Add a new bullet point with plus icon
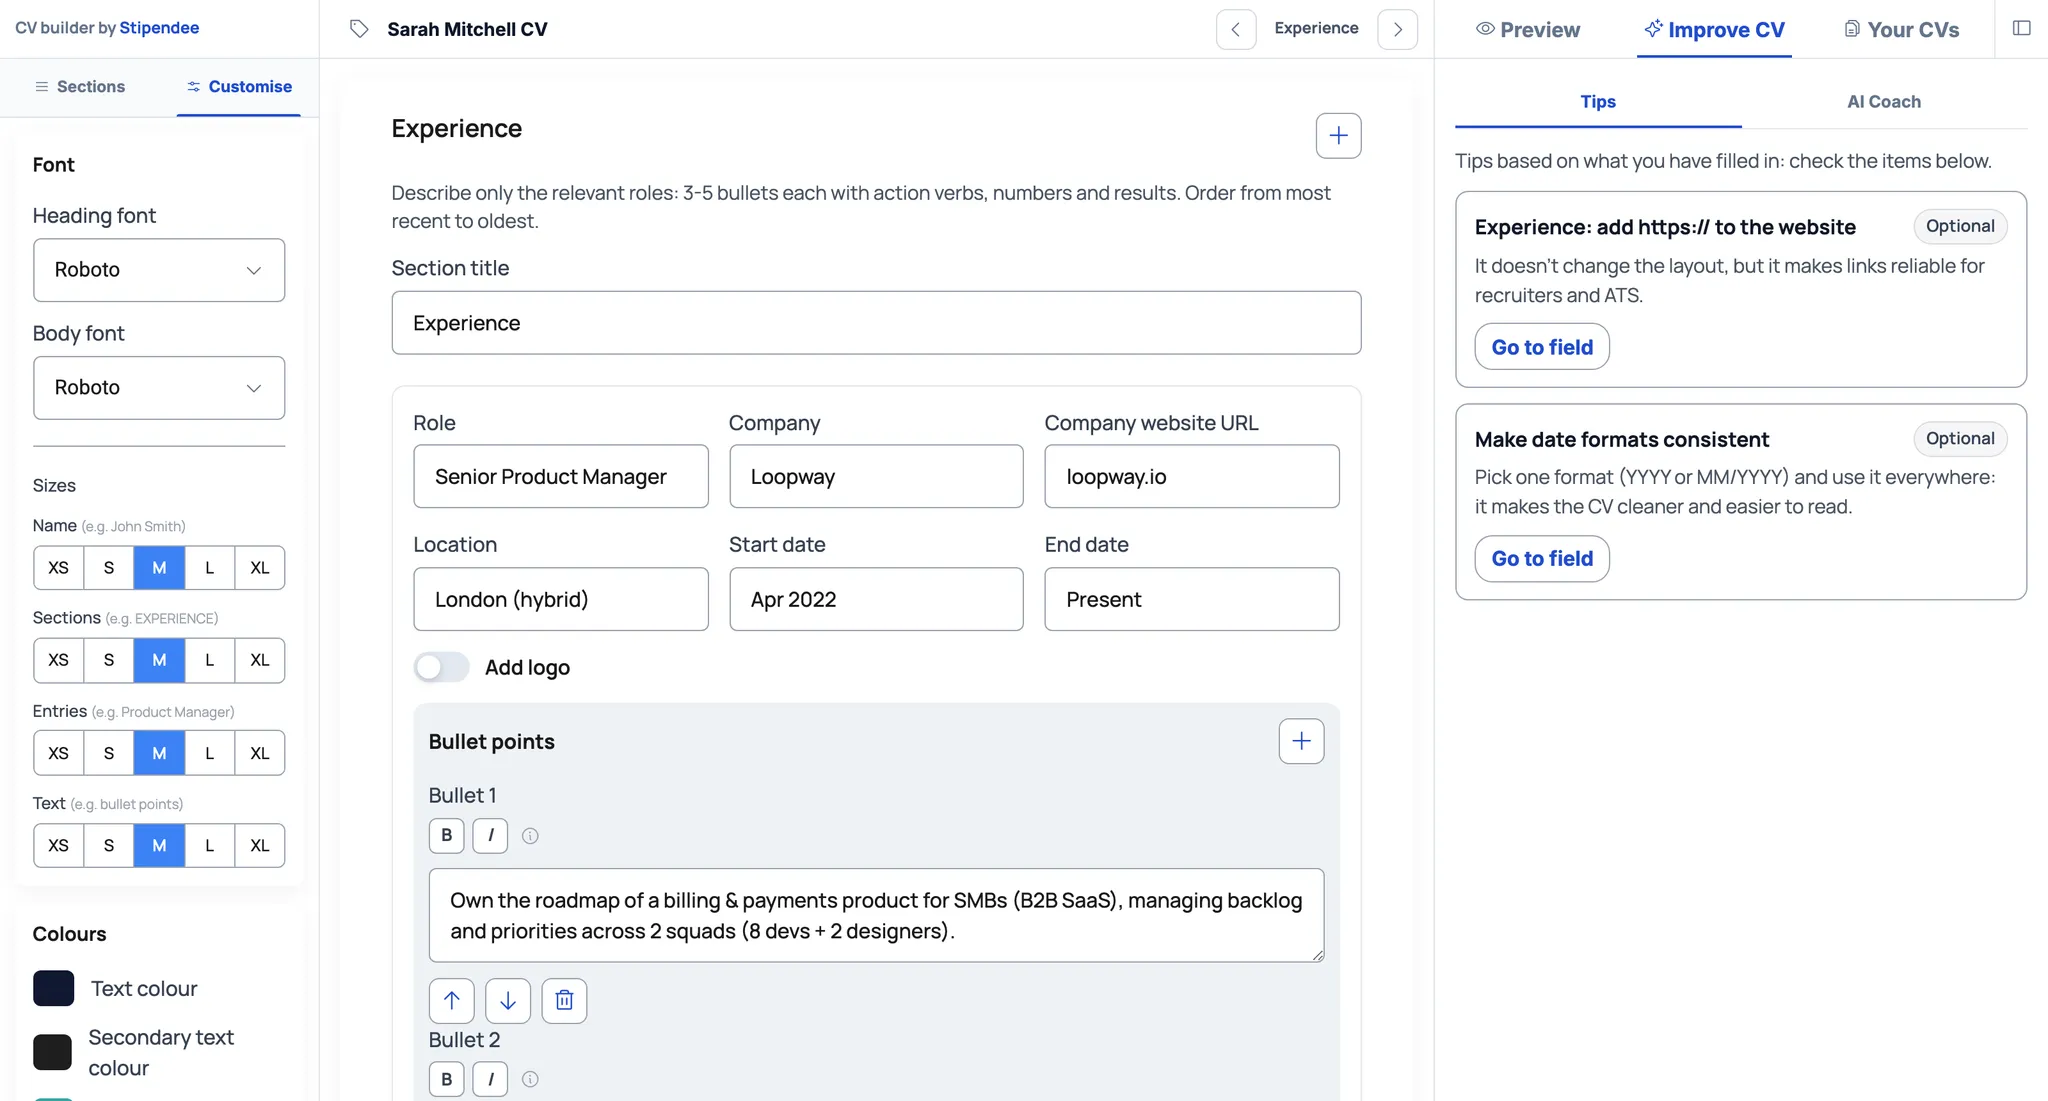Image resolution: width=2048 pixels, height=1101 pixels. pos(1301,741)
